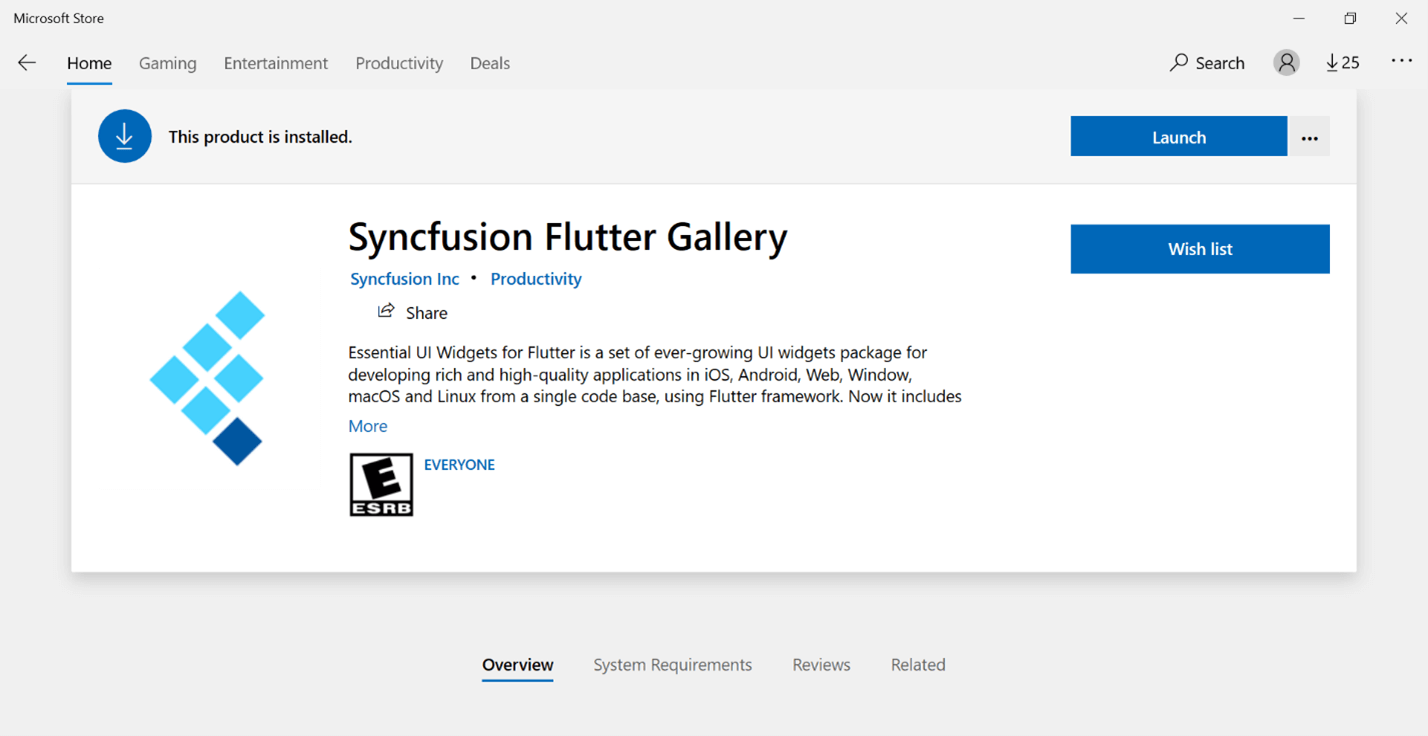The width and height of the screenshot is (1428, 736).
Task: Open the Deals tab
Action: [490, 63]
